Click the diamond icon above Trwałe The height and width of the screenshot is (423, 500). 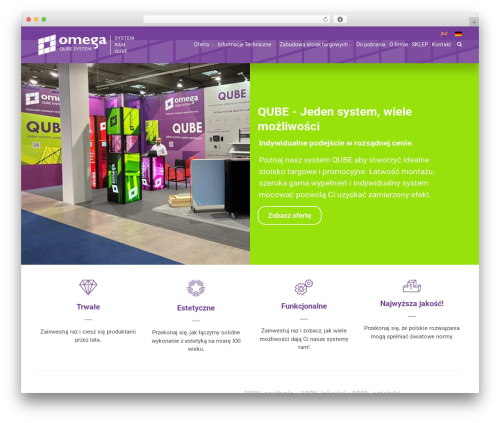88,287
